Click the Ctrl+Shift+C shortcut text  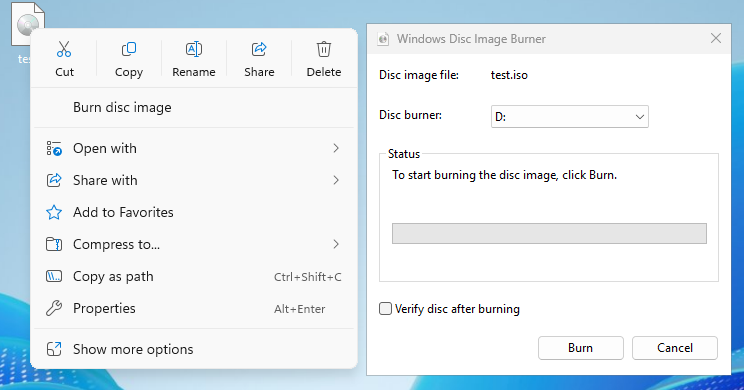pyautogui.click(x=307, y=277)
